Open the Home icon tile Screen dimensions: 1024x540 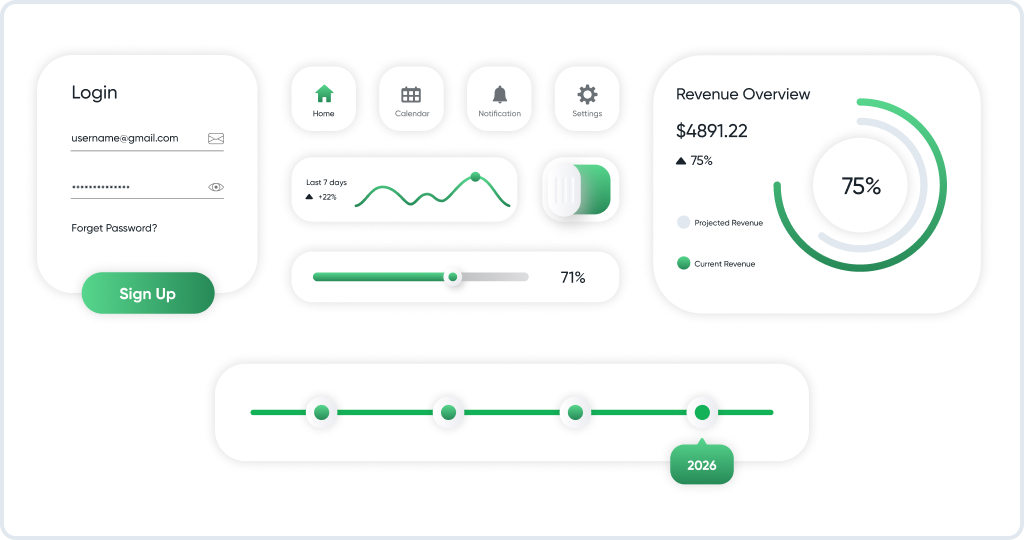click(x=323, y=99)
